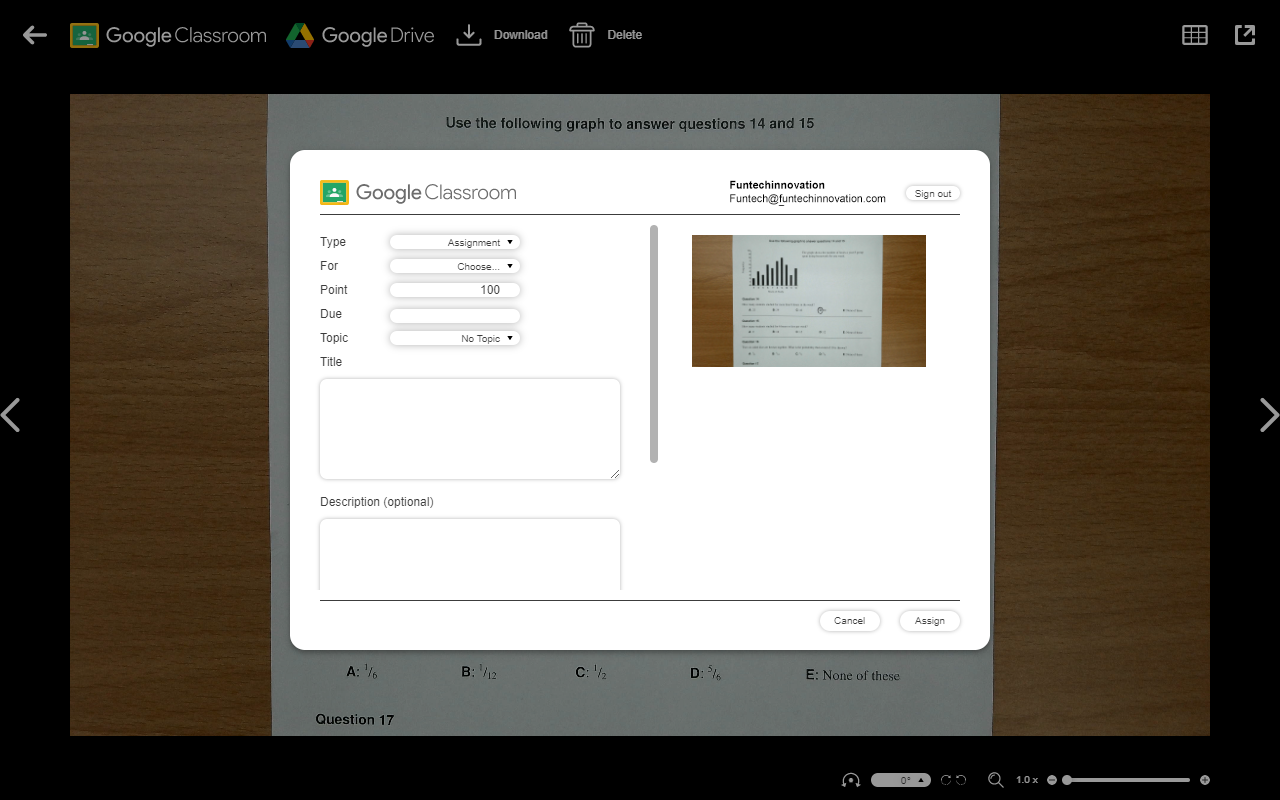Click the magnifier zoom icon
The image size is (1280, 800).
click(996, 780)
